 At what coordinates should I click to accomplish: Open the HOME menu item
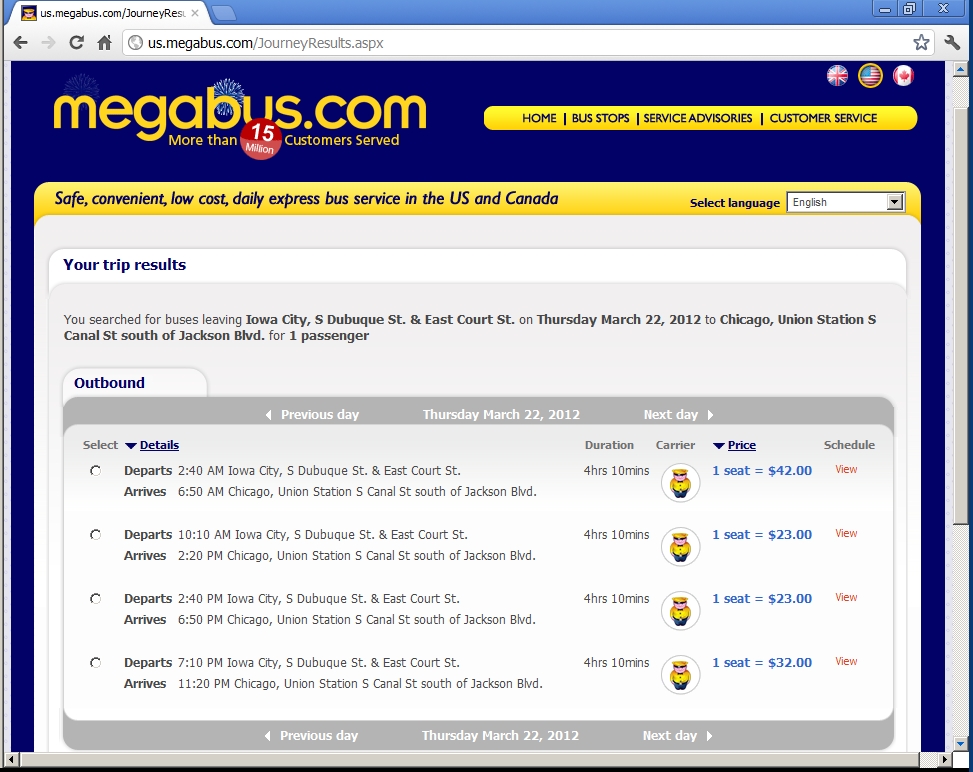coord(539,118)
